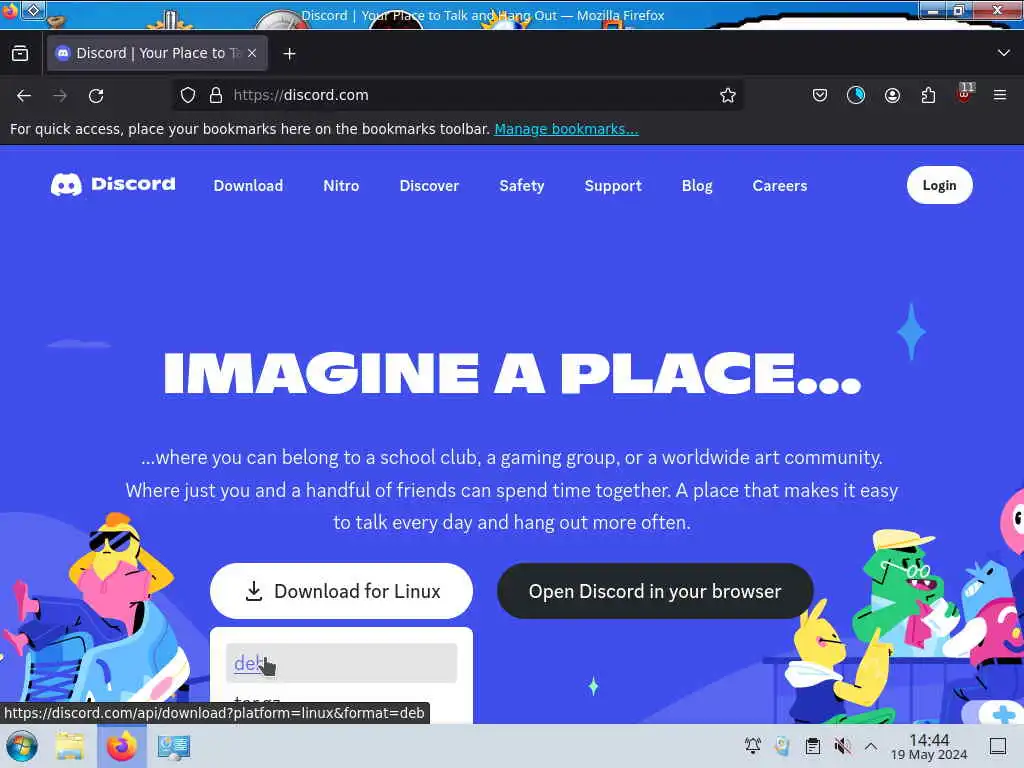Select the Discord browser tab
This screenshot has height=768, width=1024.
click(x=157, y=53)
